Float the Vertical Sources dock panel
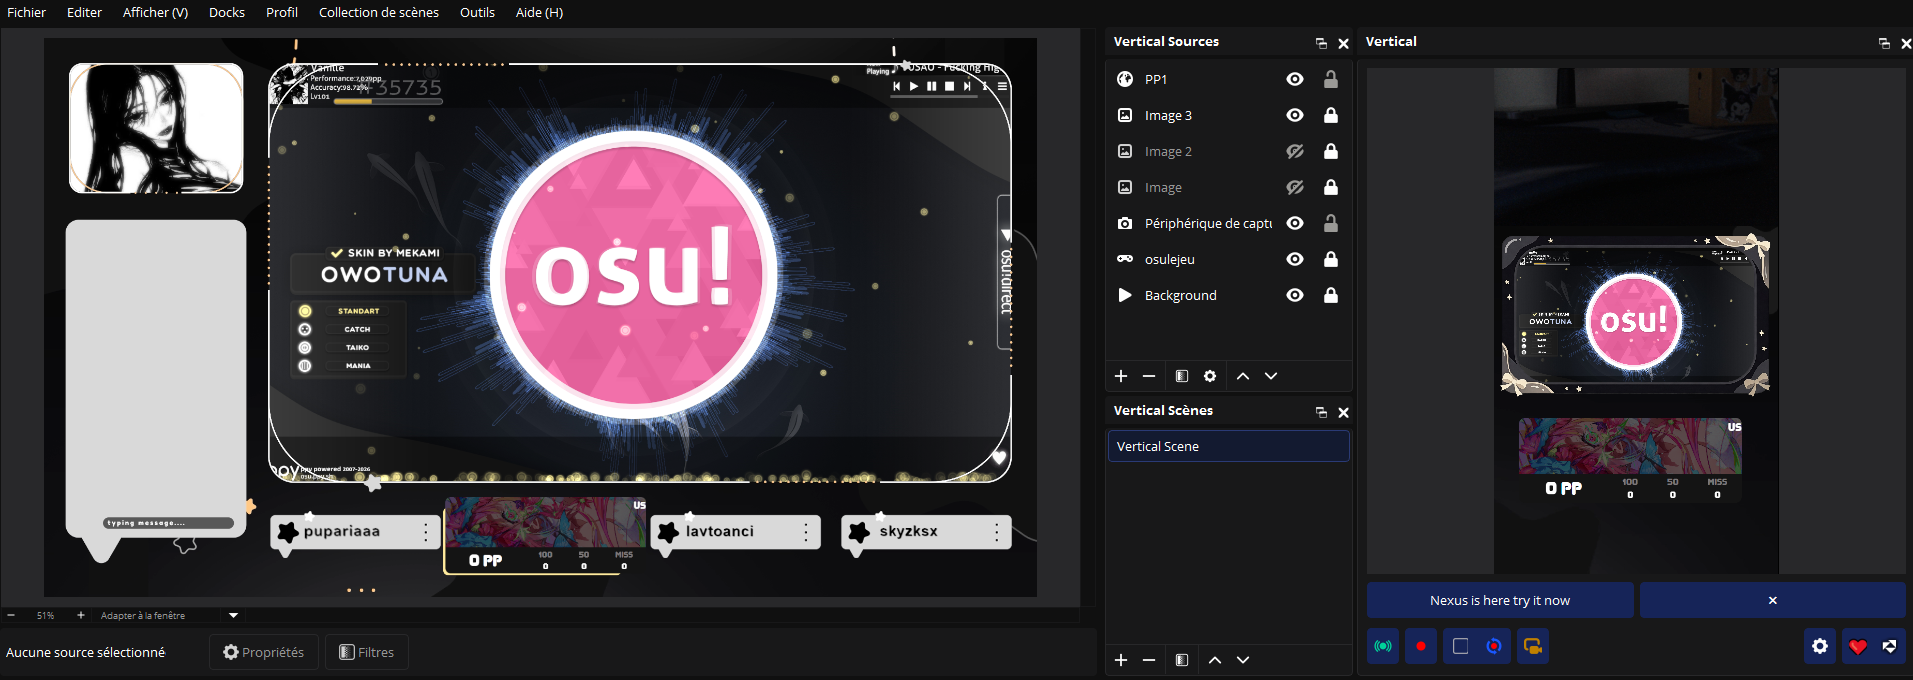Screen dimensions: 1913x680 1321,43
